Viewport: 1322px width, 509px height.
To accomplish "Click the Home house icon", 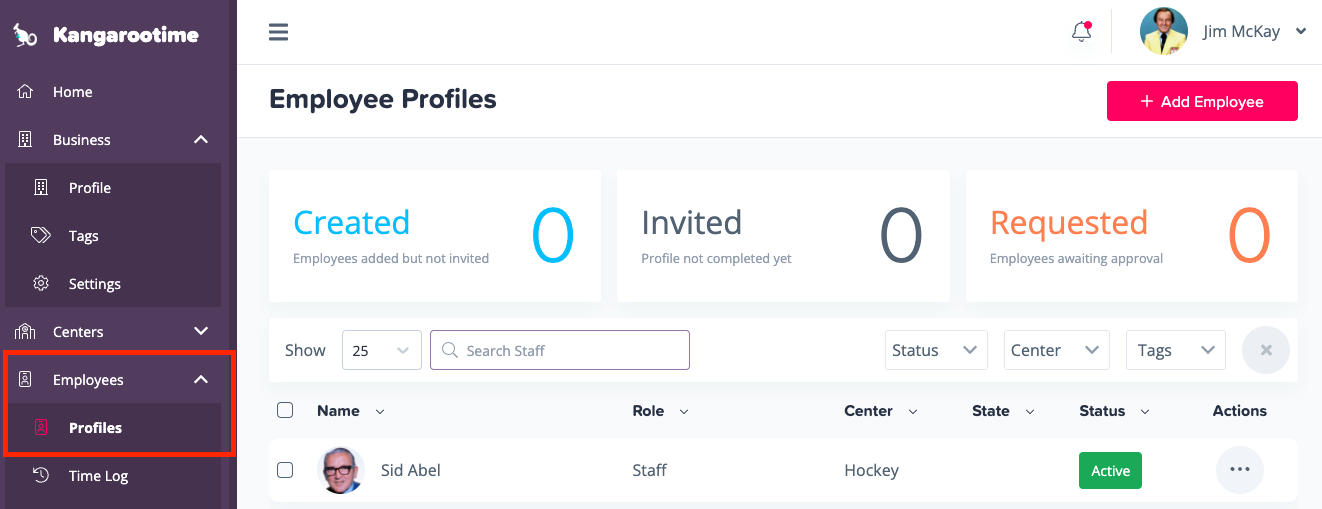I will 26,92.
